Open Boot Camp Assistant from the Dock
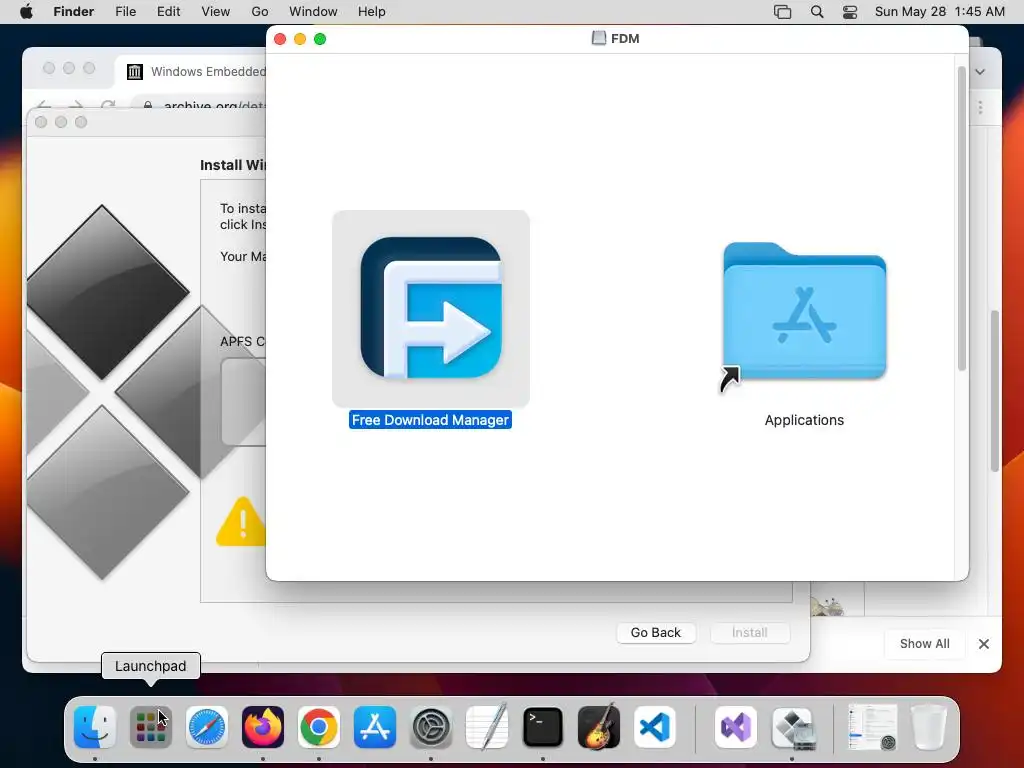This screenshot has width=1024, height=768. pyautogui.click(x=792, y=727)
